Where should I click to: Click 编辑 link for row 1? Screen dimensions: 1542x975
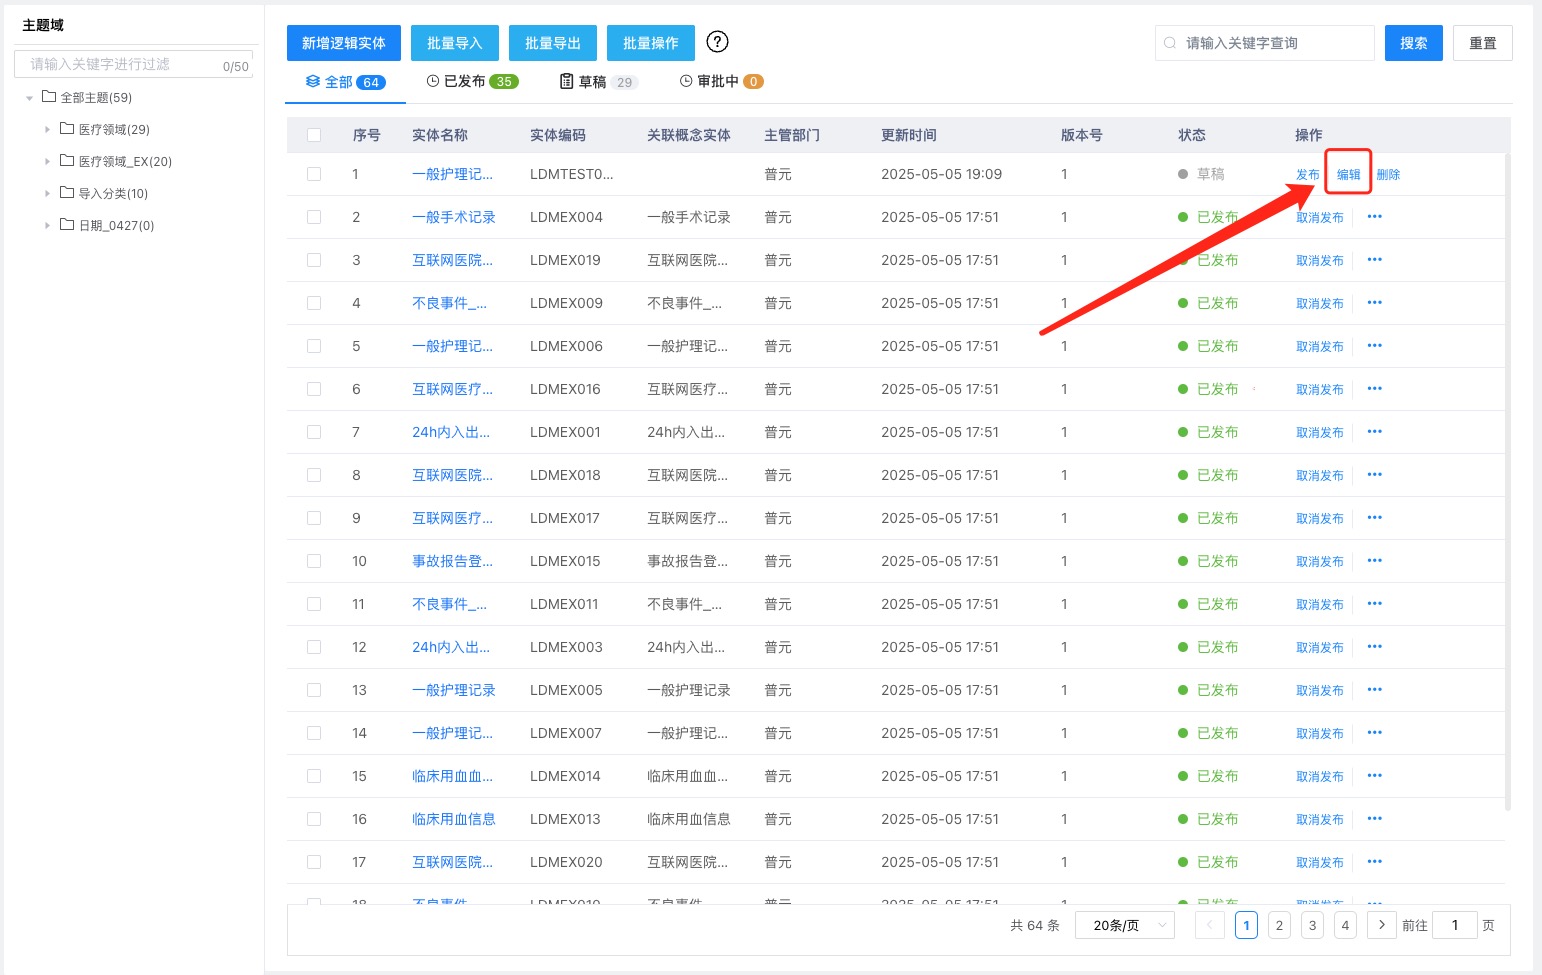coord(1348,174)
